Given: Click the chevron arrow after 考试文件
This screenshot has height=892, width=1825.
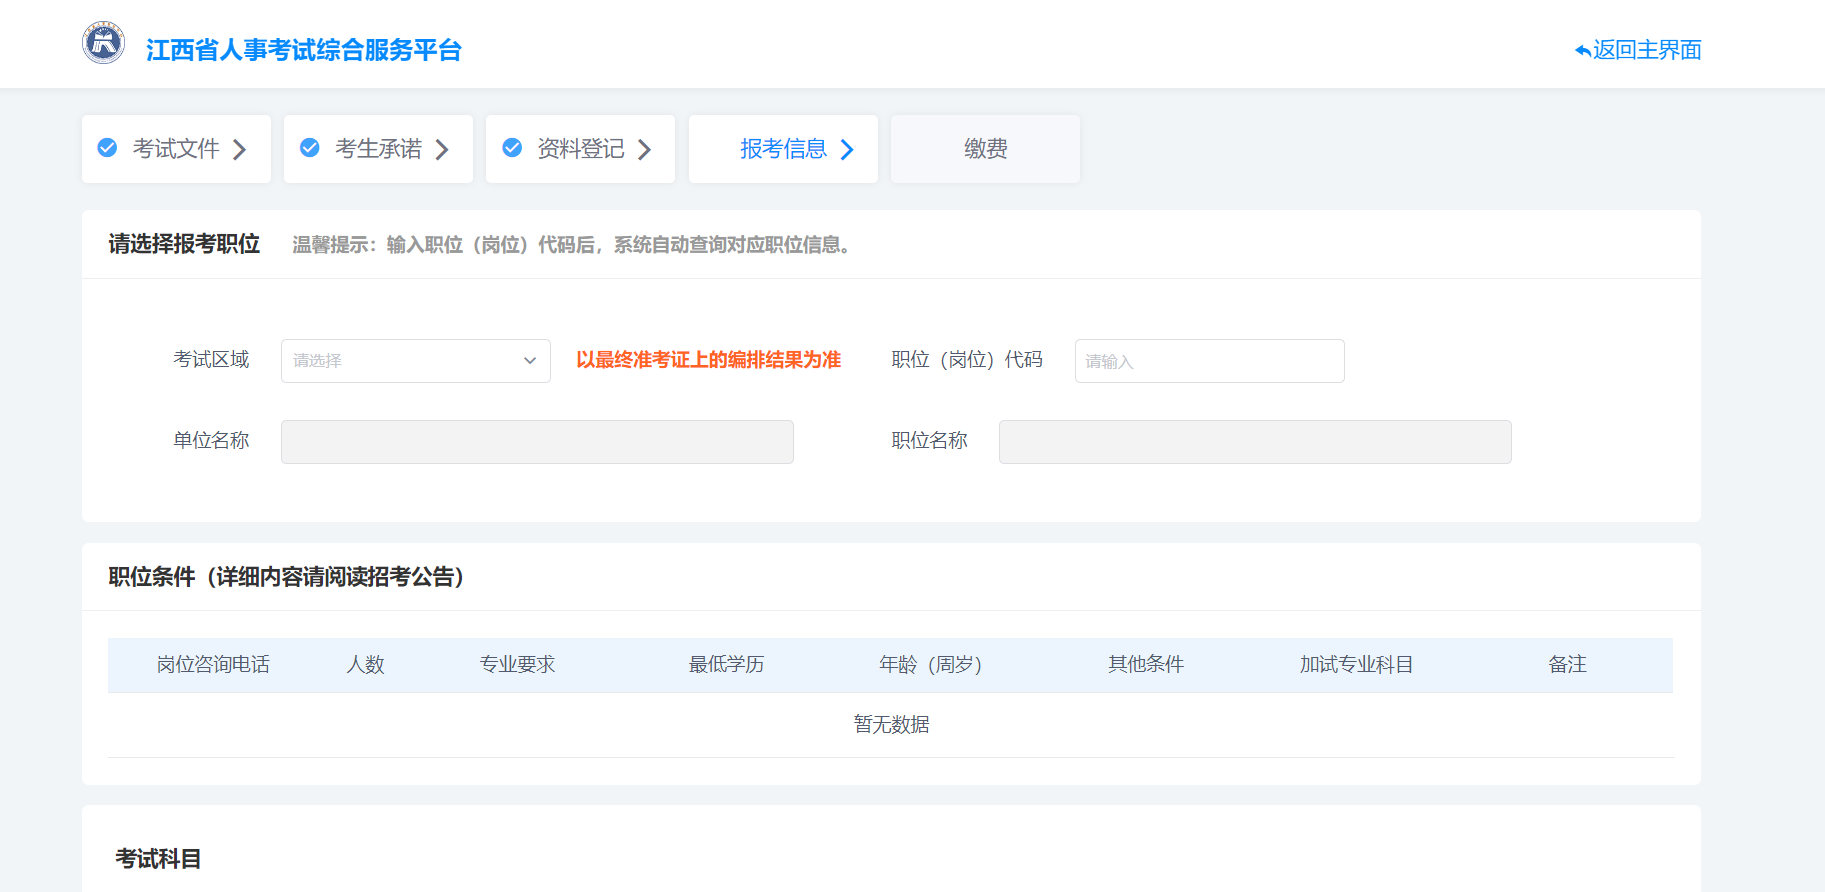Looking at the screenshot, I should [240, 150].
